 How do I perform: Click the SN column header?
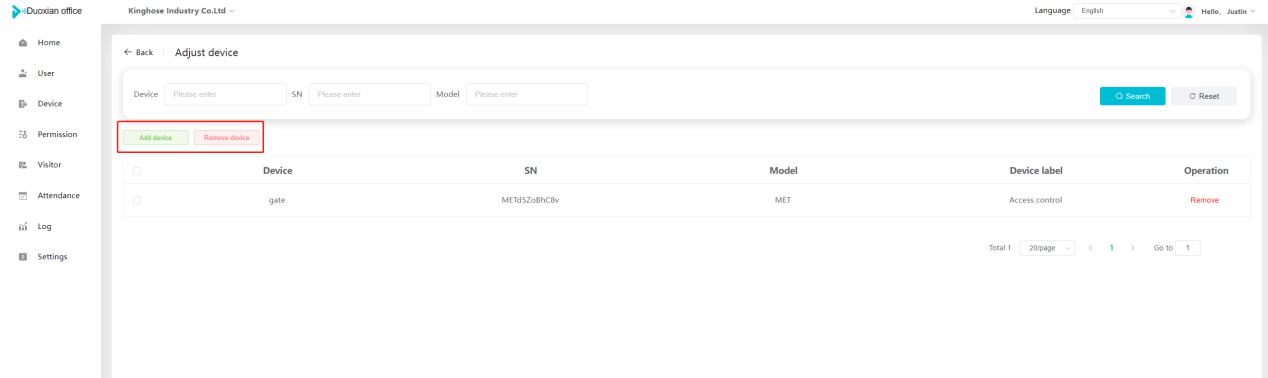pos(530,170)
